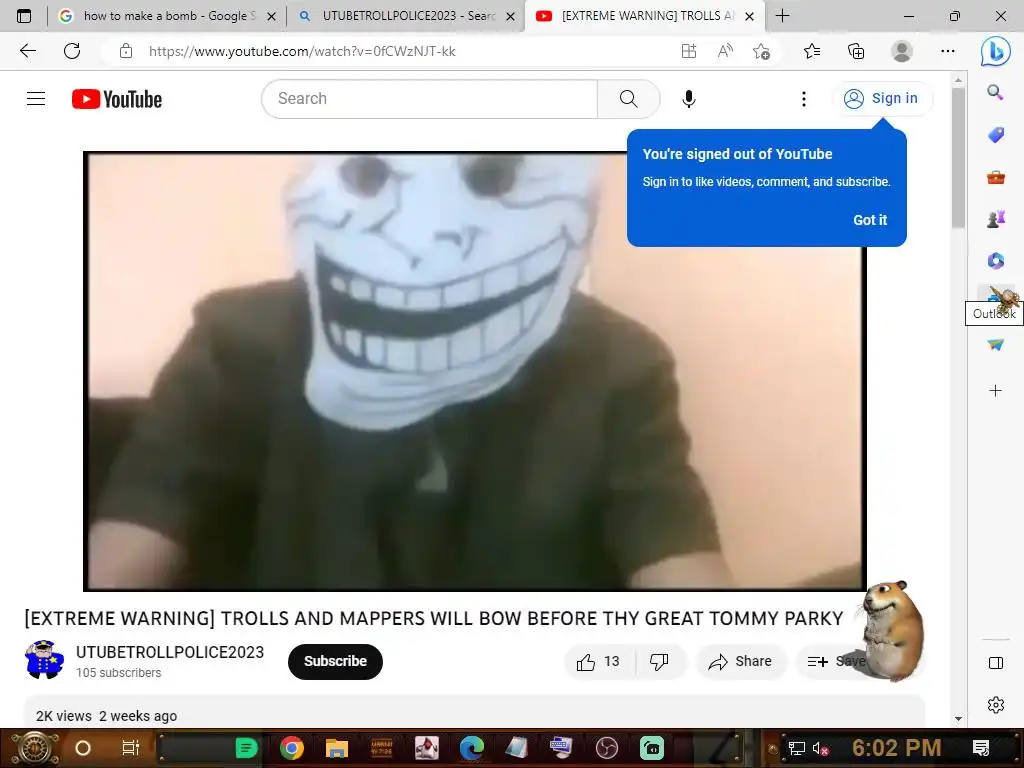The width and height of the screenshot is (1024, 768).
Task: Open the UTUBETROLLPOLICE2023 channel name link
Action: tap(170, 652)
